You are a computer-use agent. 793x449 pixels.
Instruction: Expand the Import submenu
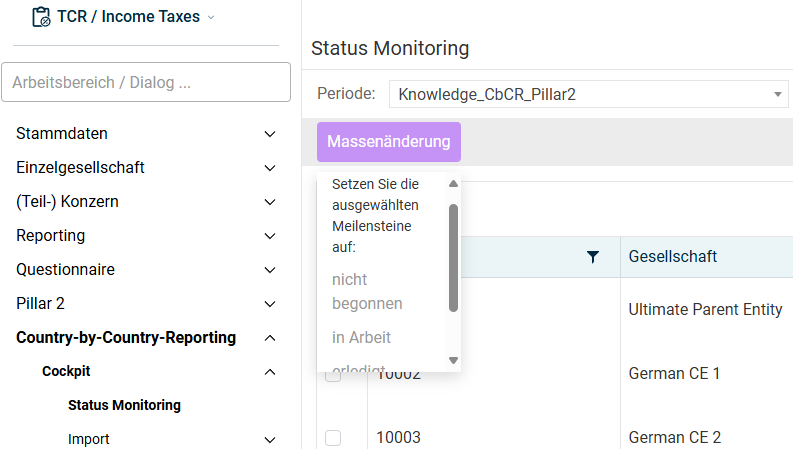[269, 439]
